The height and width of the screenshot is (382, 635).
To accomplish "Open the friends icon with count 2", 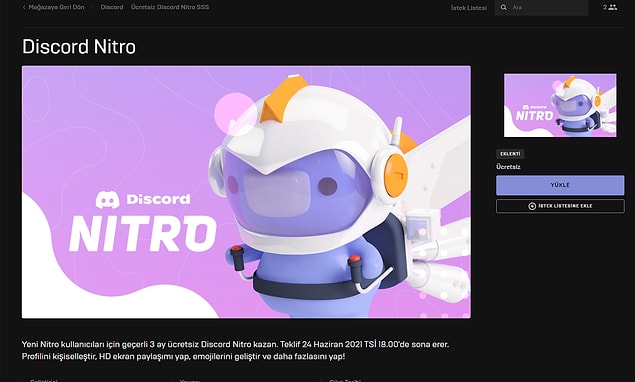I will pyautogui.click(x=610, y=7).
